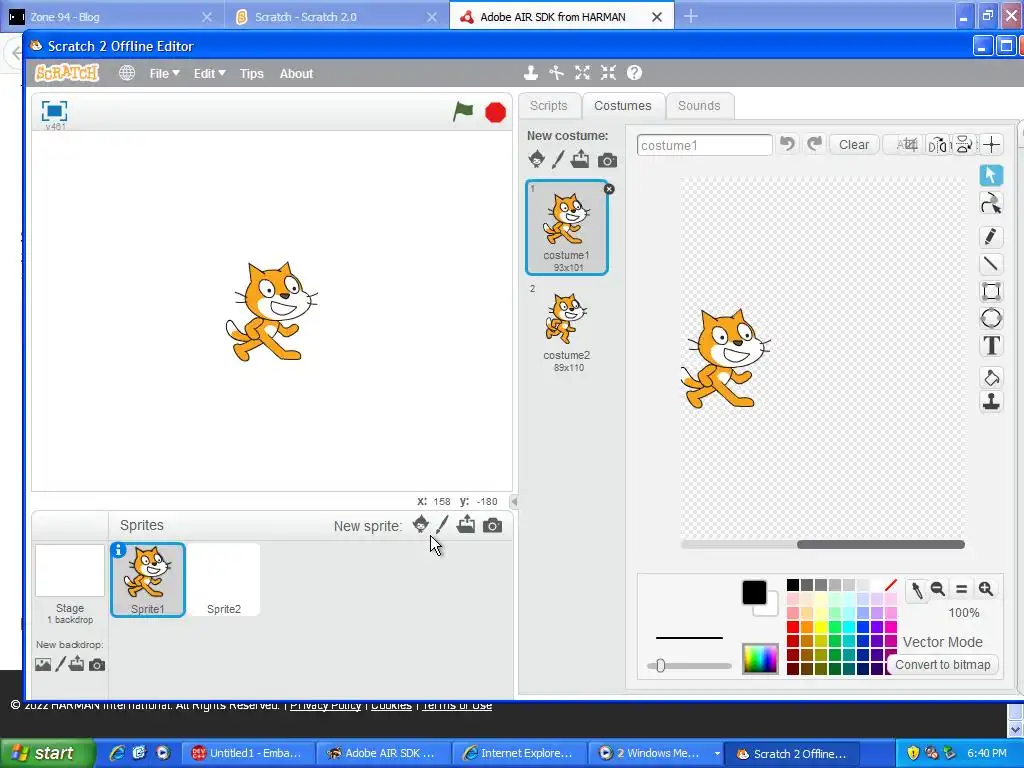Set costume center crosshair
The height and width of the screenshot is (768, 1024).
(x=991, y=144)
